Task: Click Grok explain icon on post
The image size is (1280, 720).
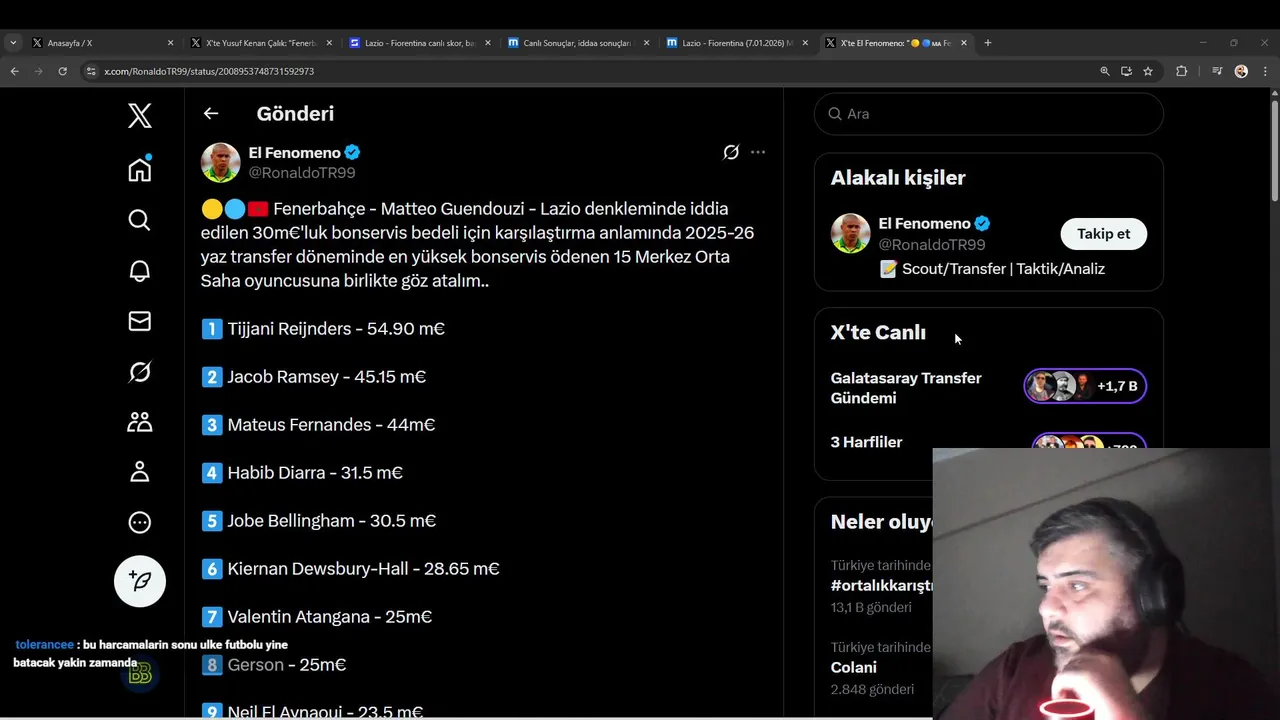Action: pos(731,152)
